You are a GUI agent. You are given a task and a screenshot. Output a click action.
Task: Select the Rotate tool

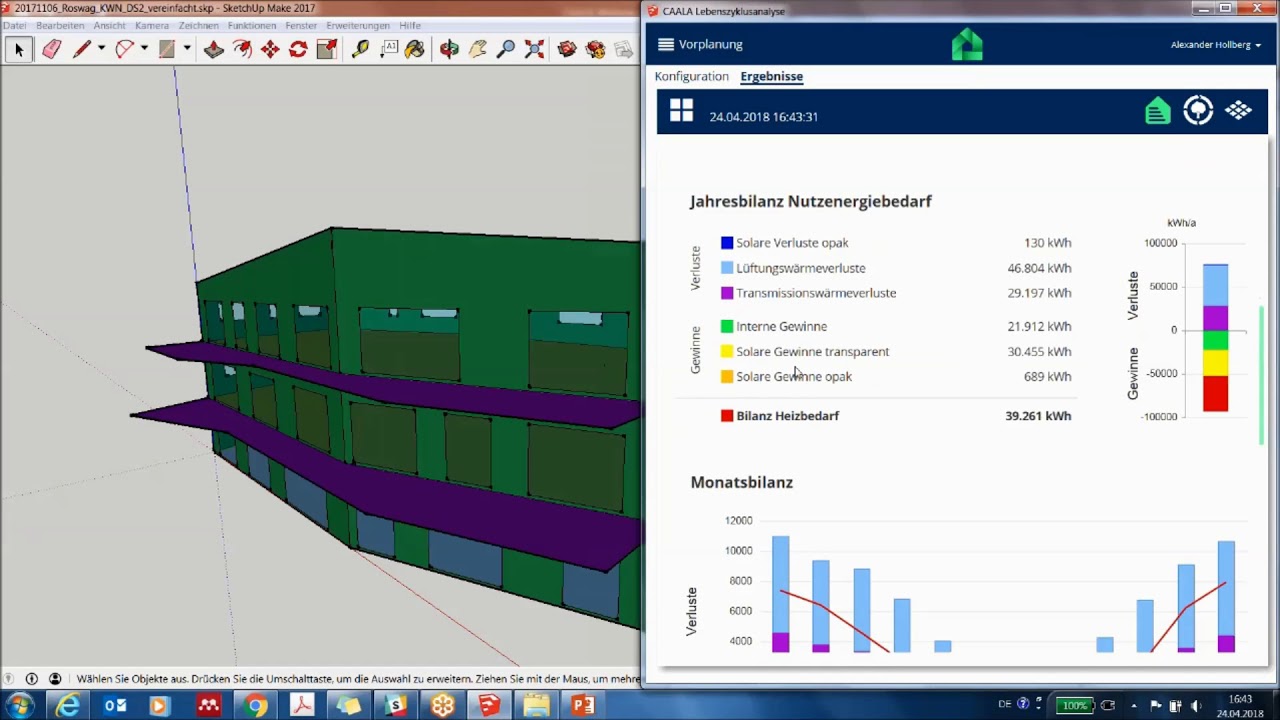[x=298, y=49]
